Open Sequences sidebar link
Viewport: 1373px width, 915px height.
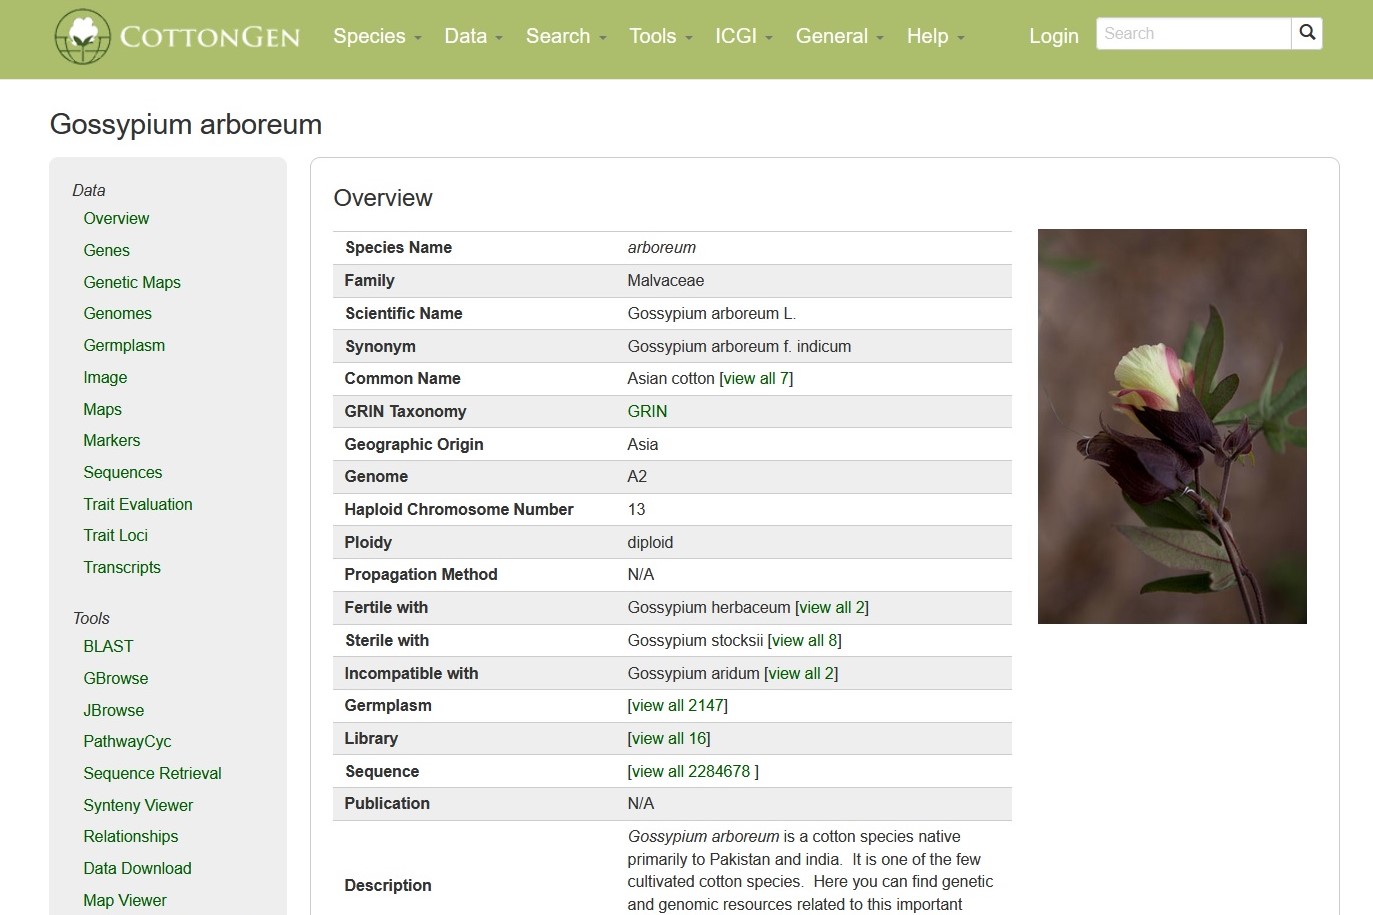(x=123, y=472)
